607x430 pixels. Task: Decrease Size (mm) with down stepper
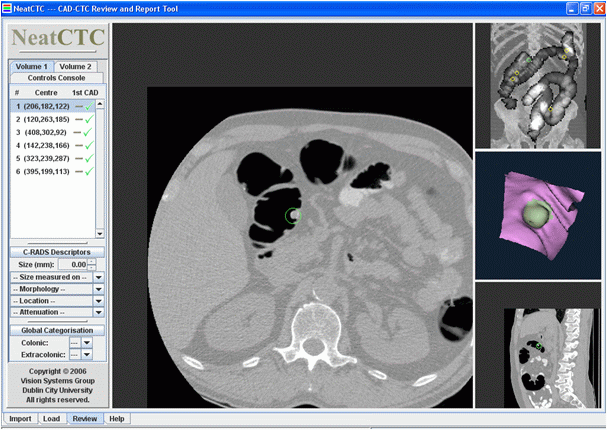coord(92,267)
